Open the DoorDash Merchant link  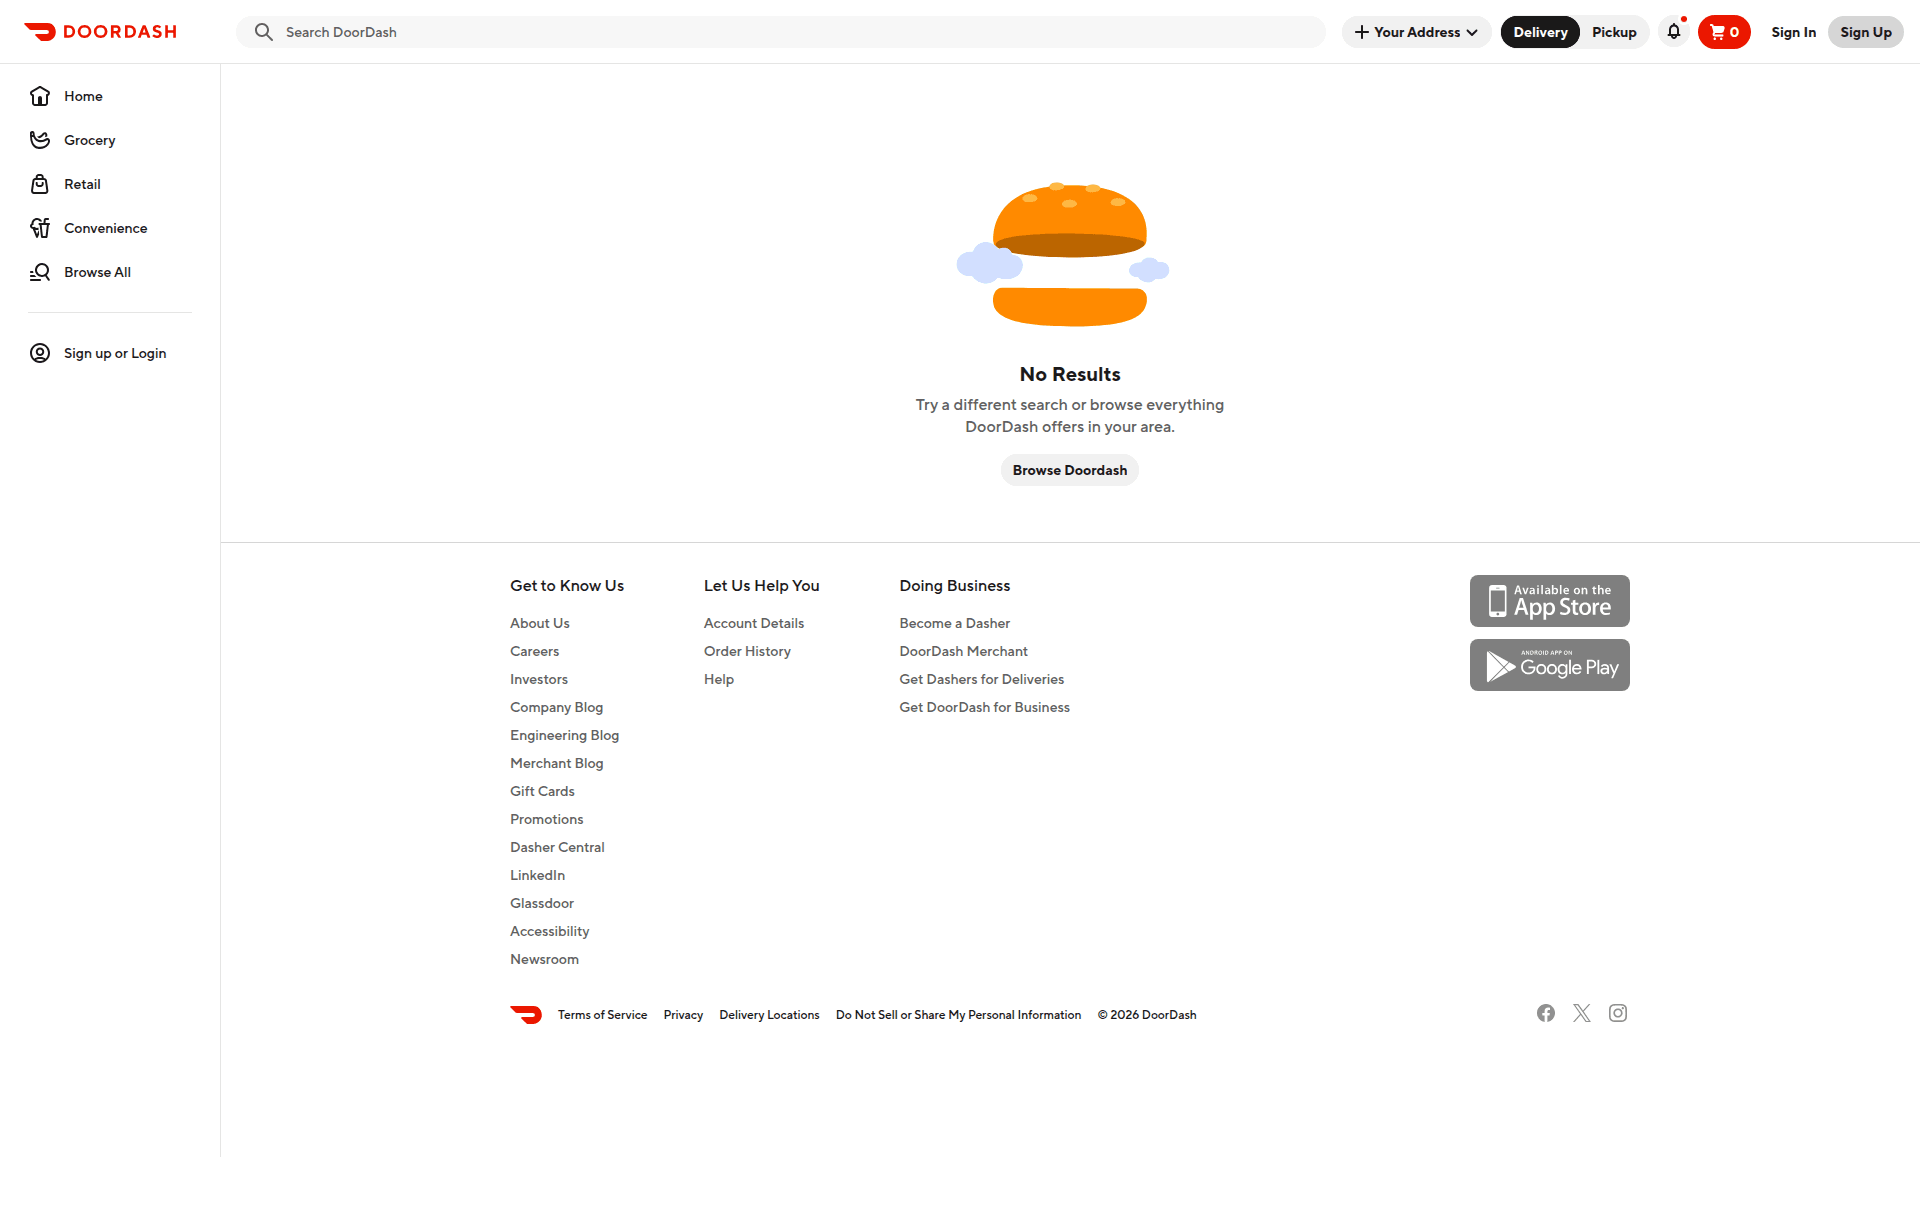[963, 651]
